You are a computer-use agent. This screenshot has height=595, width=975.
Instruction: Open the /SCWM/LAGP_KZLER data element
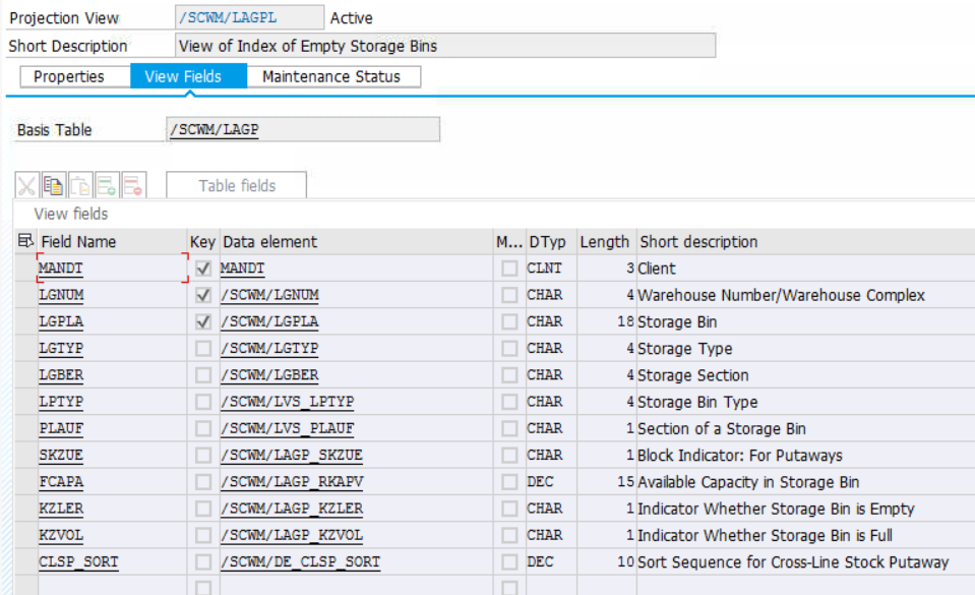292,509
